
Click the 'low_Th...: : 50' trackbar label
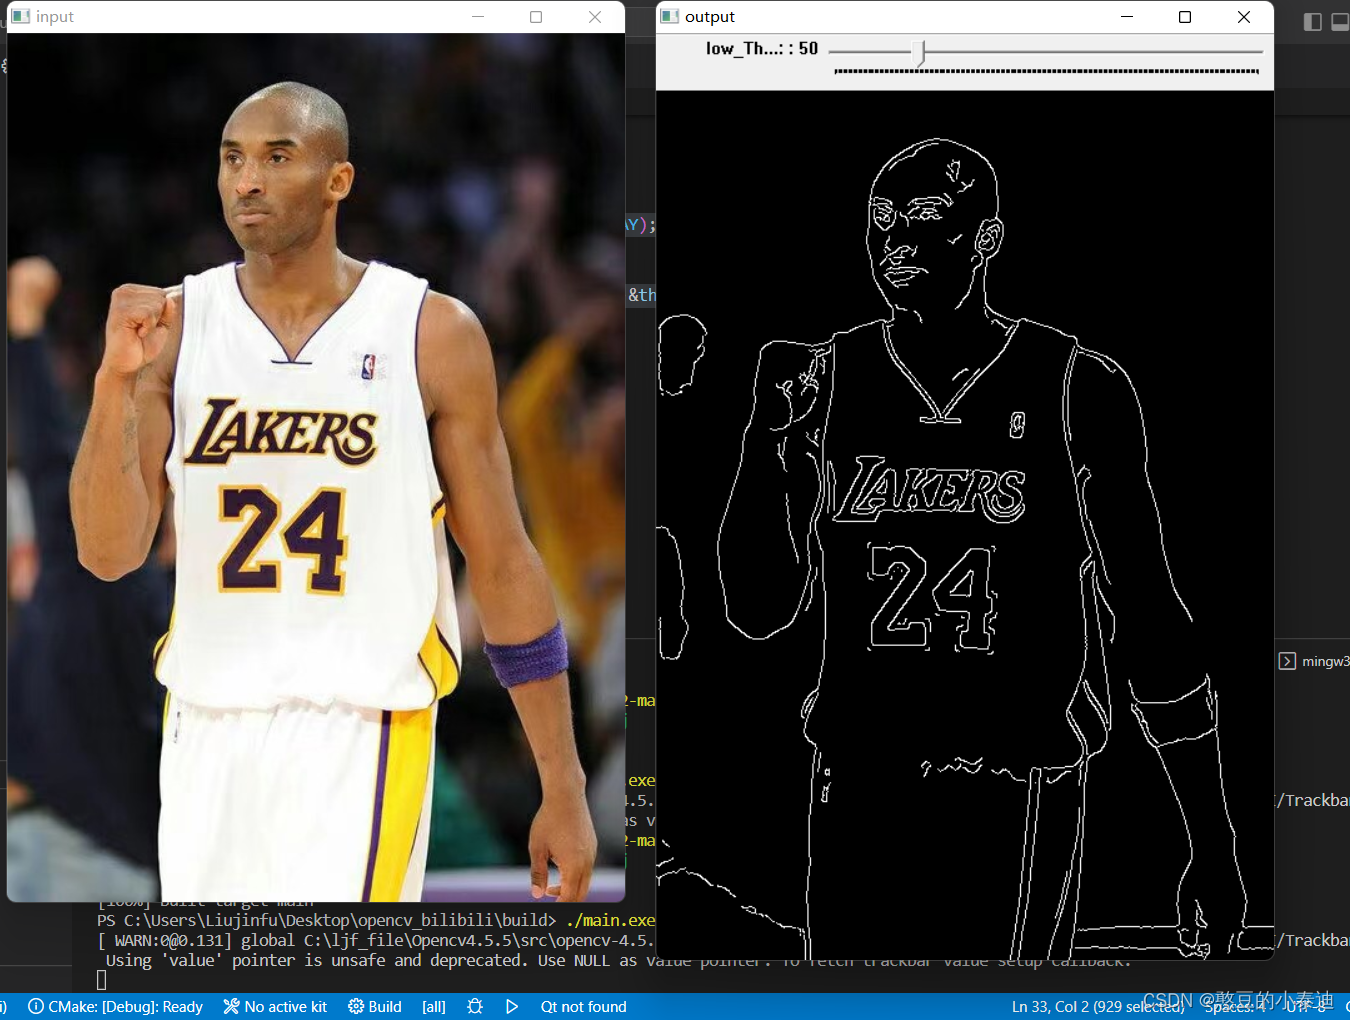pos(762,48)
